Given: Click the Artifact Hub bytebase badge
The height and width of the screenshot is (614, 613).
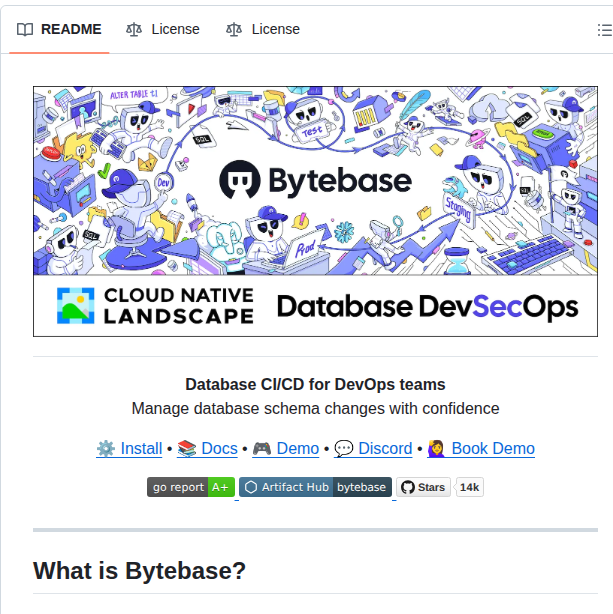Looking at the screenshot, I should click(x=315, y=487).
